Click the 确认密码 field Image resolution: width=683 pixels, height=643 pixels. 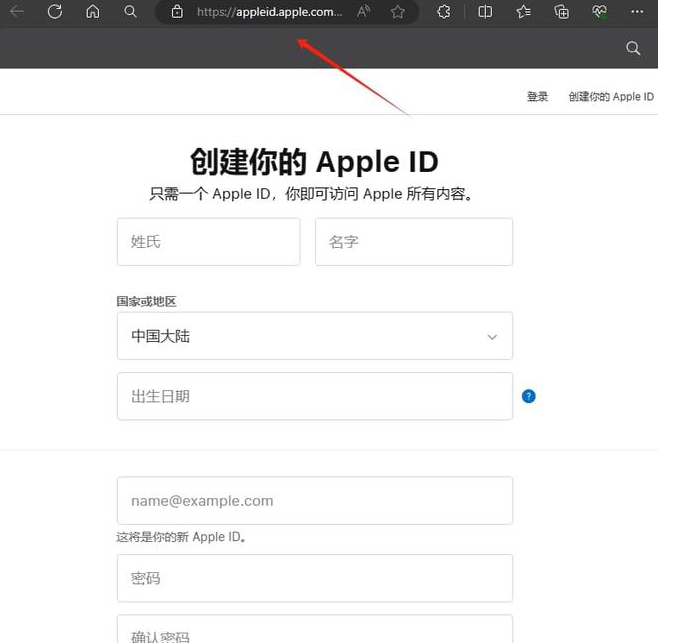pyautogui.click(x=314, y=630)
